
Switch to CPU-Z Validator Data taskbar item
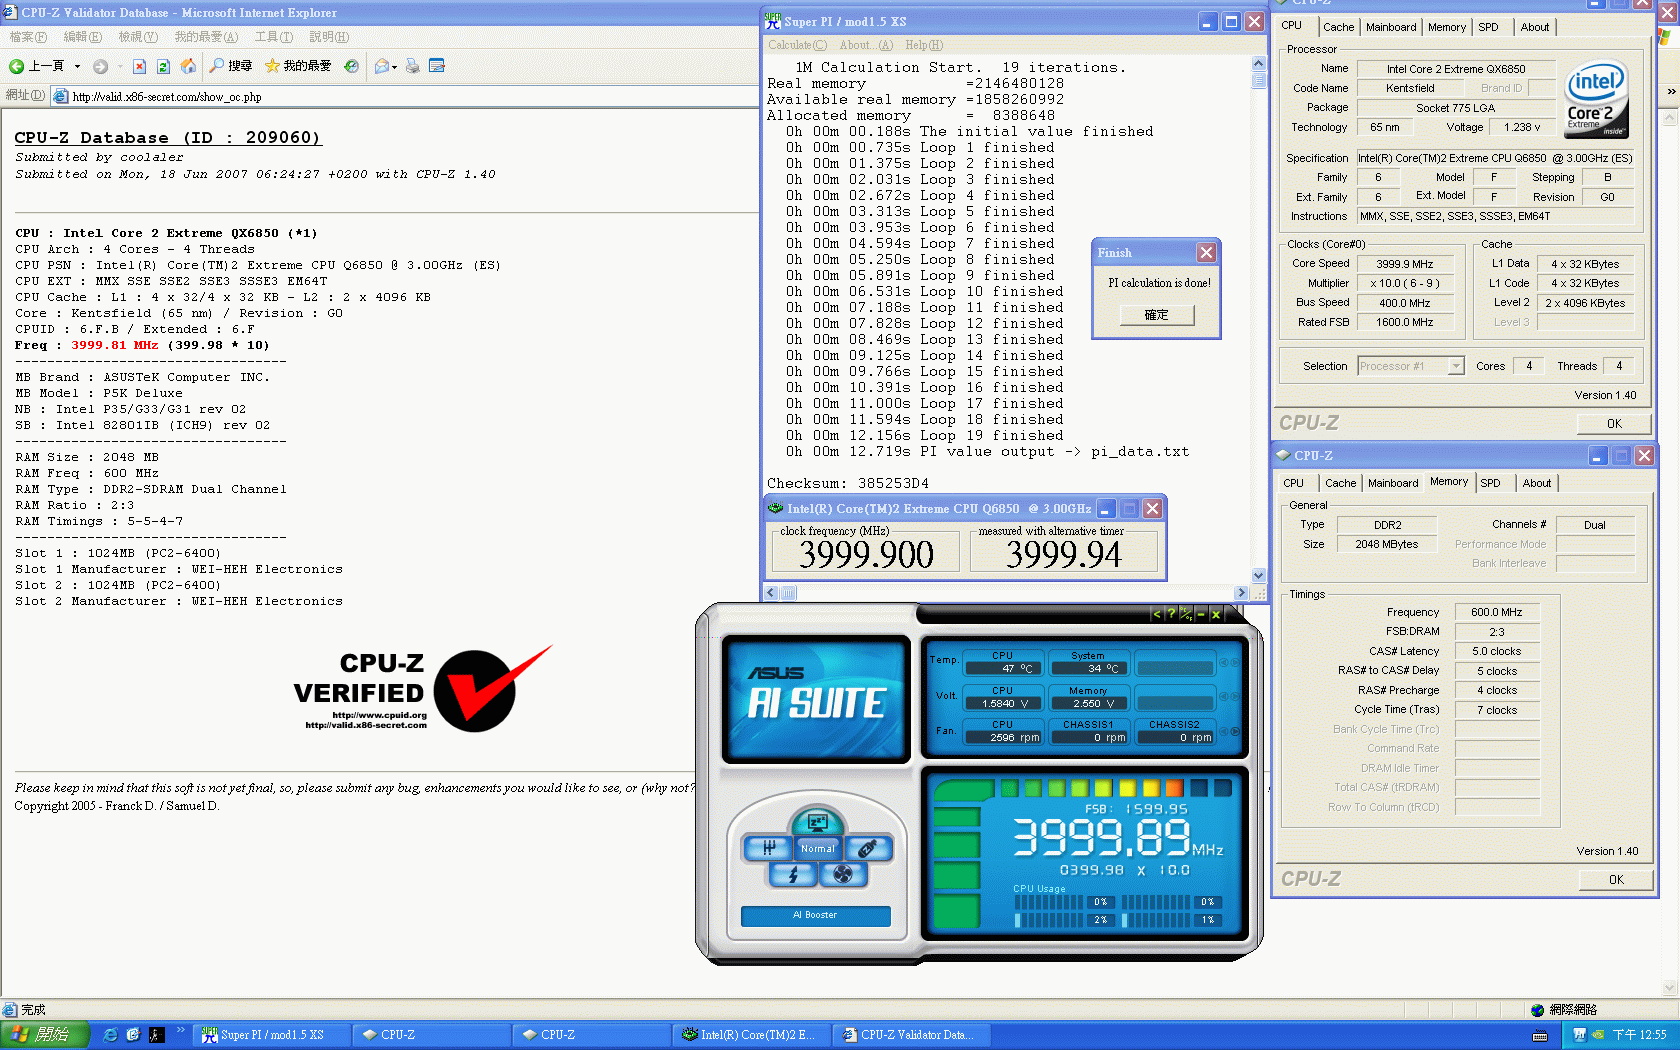912,1035
